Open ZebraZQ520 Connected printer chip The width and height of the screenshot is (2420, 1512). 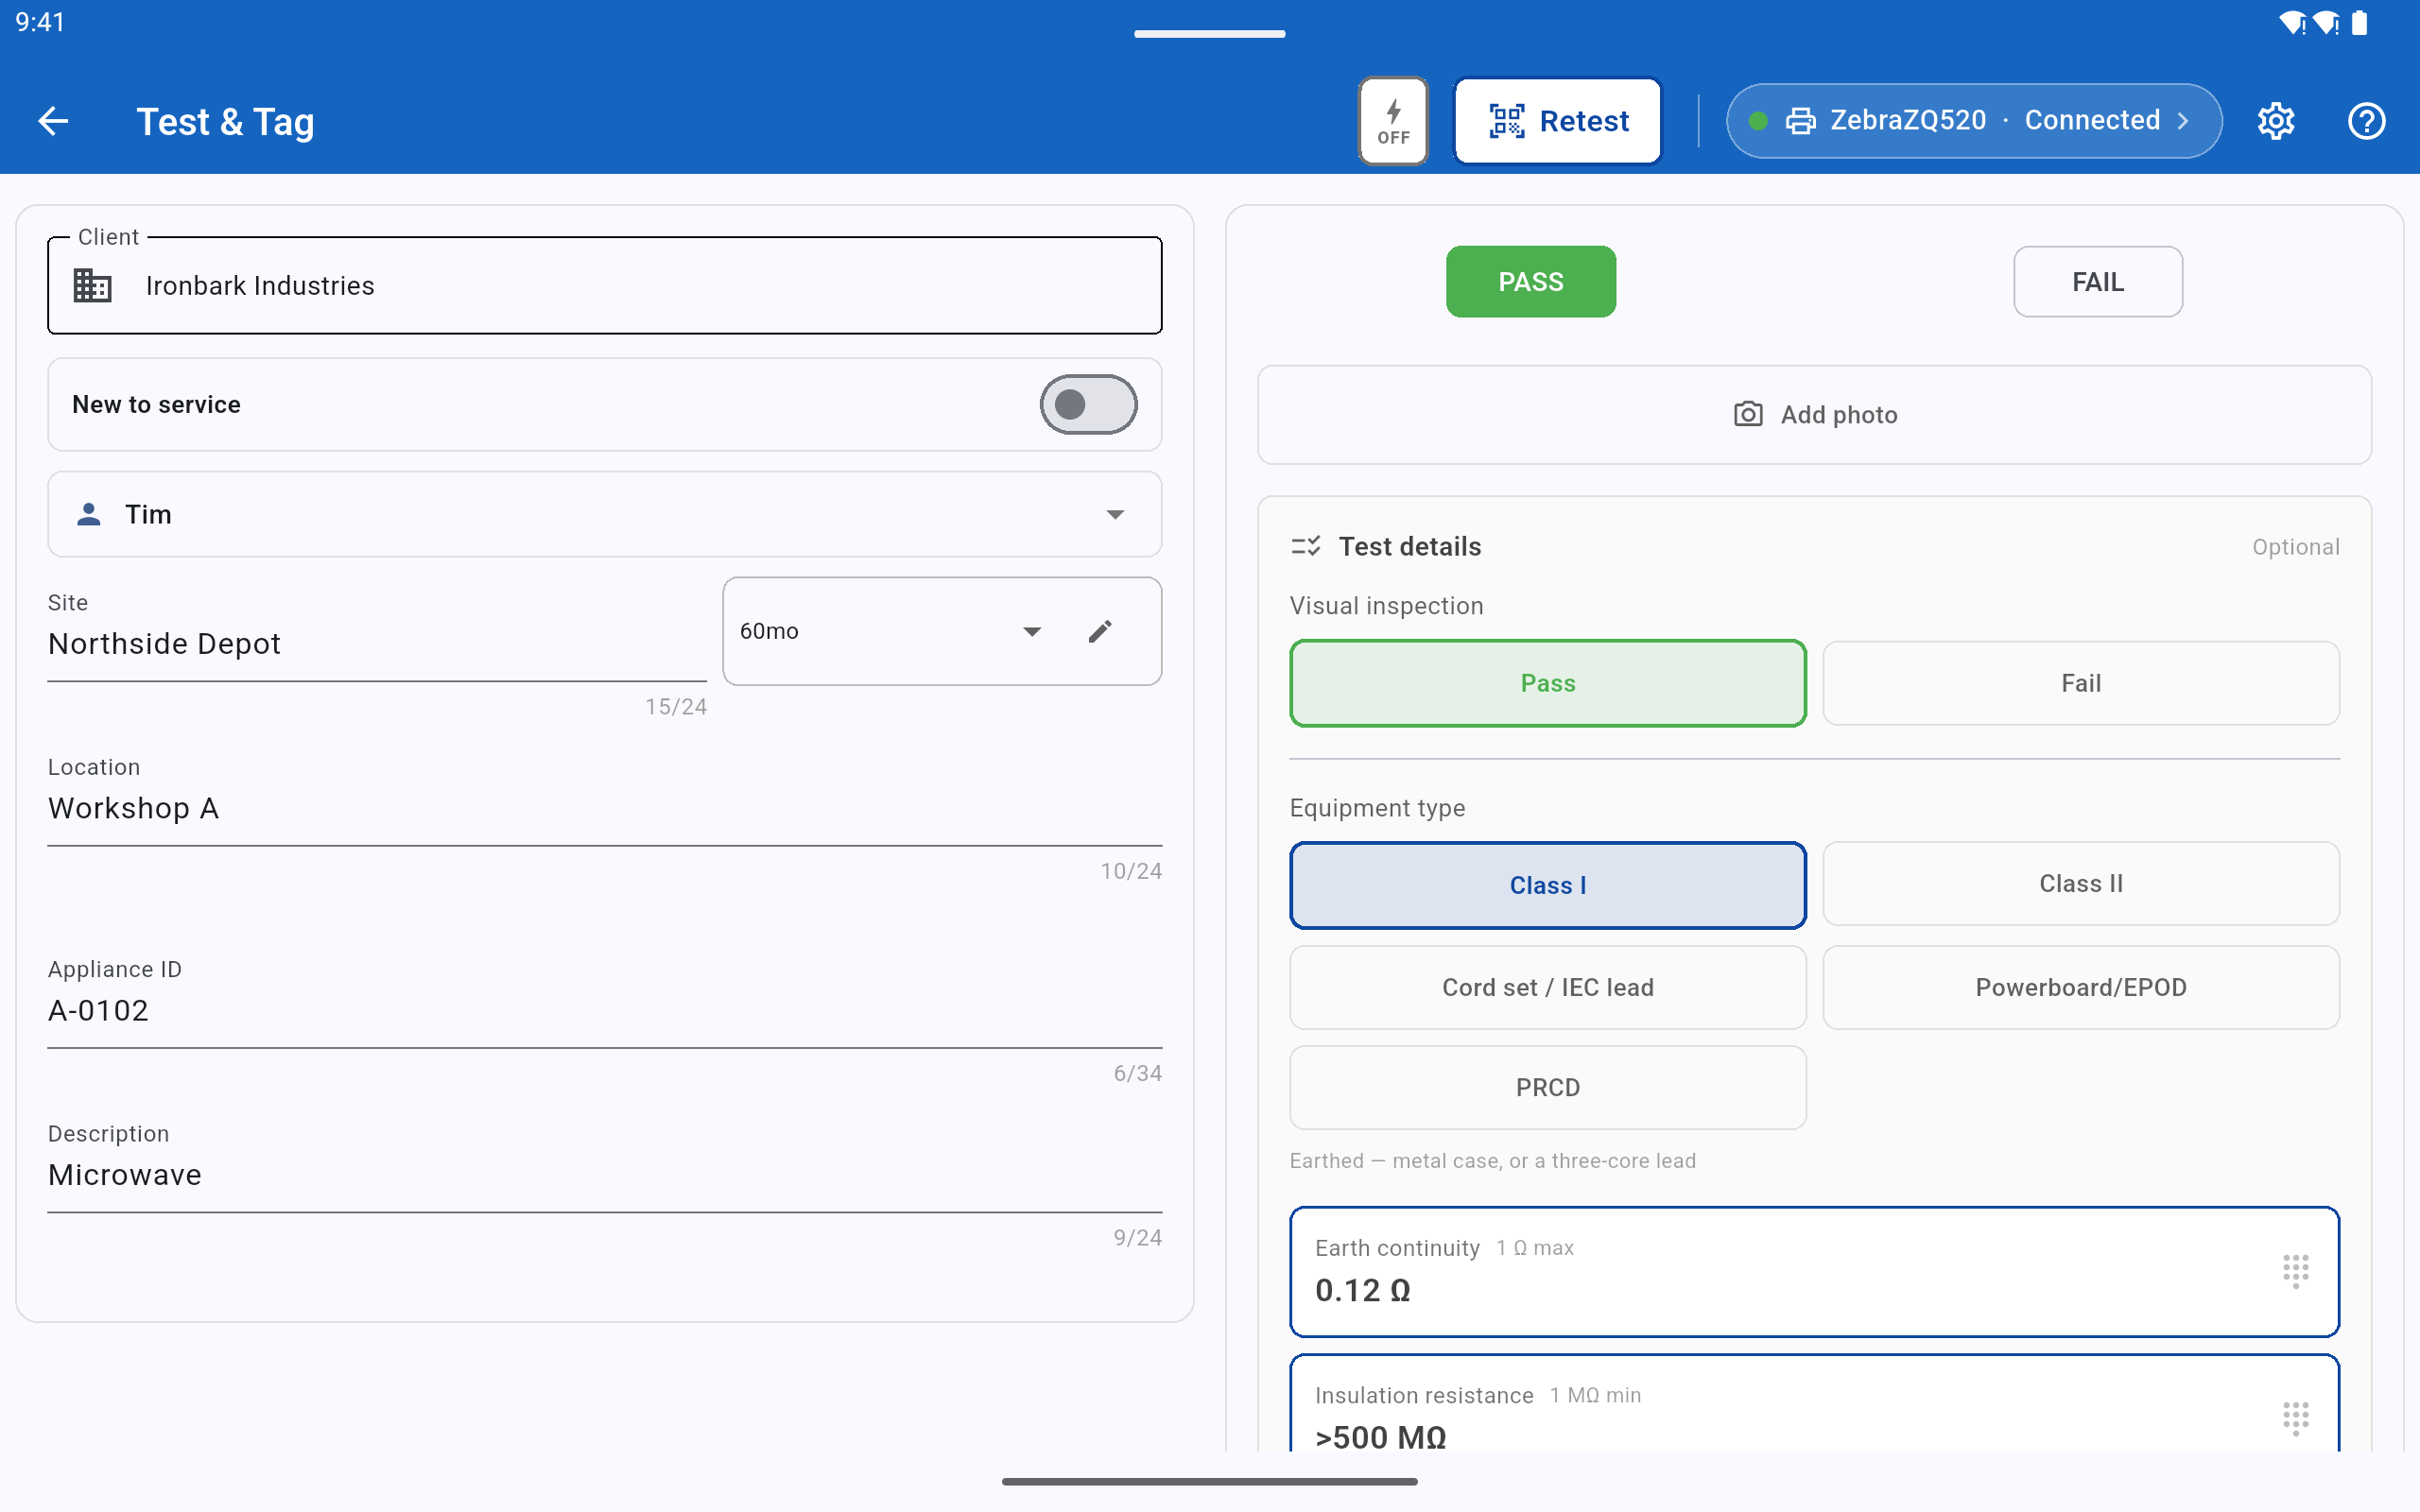1974,121
